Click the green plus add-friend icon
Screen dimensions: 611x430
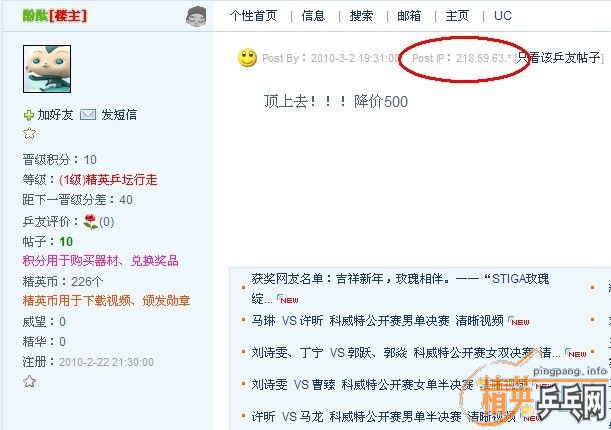tap(28, 115)
